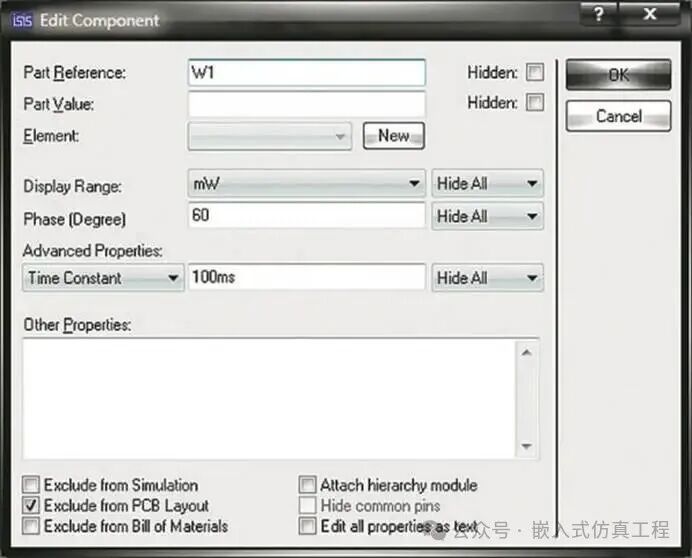The image size is (692, 558).
Task: Click the Part Value label
Action: (x=59, y=105)
